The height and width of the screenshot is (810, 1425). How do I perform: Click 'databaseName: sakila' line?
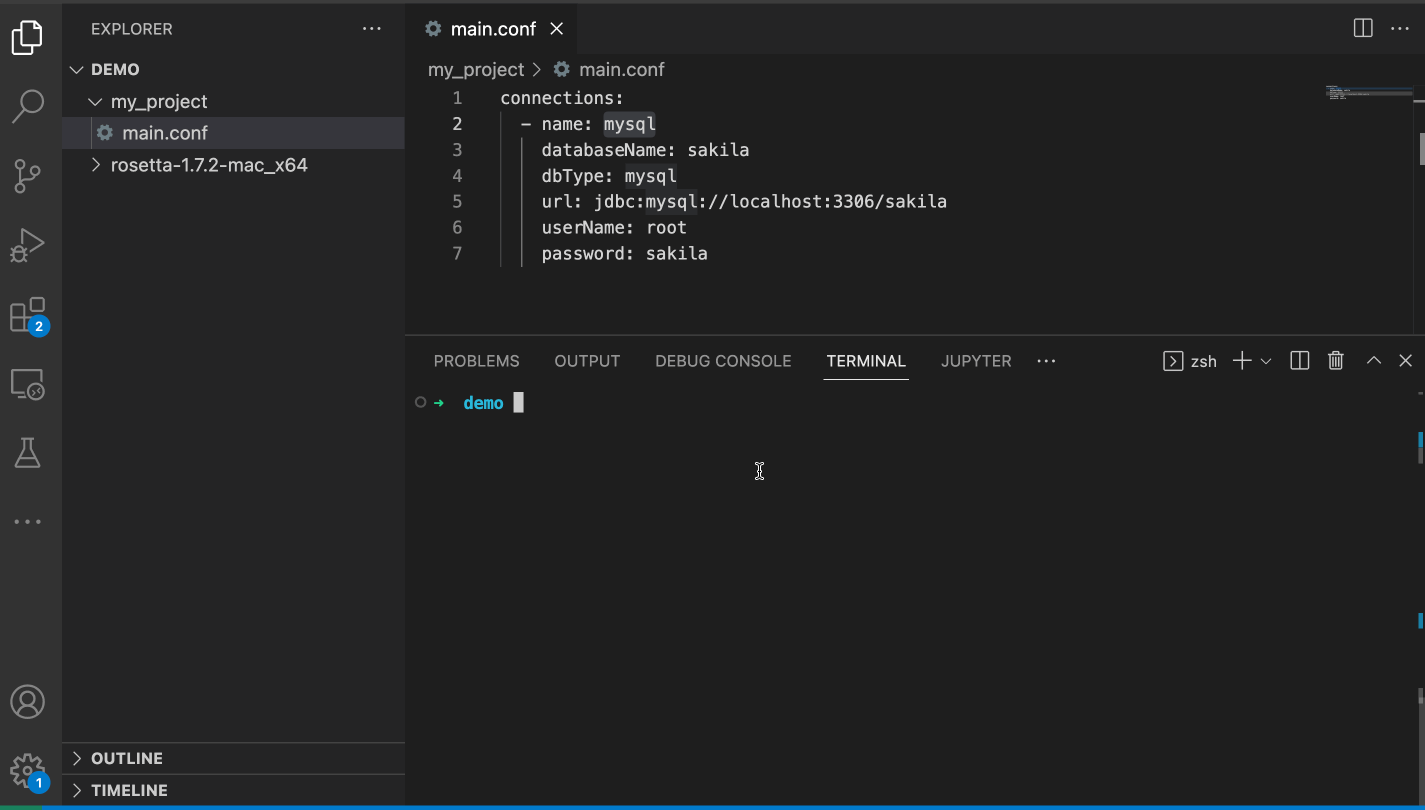tap(645, 150)
